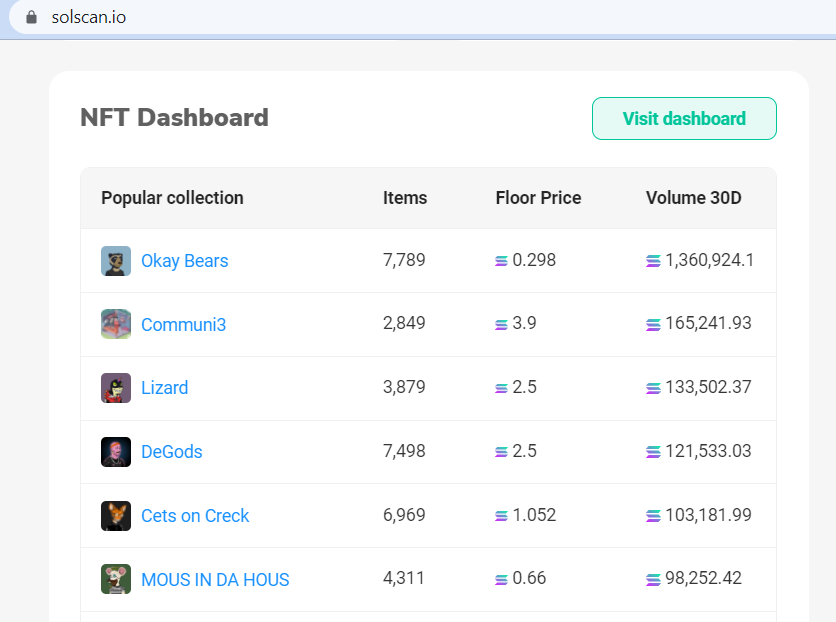Open the Cets on Creck collection link
The width and height of the screenshot is (836, 622).
coord(195,515)
